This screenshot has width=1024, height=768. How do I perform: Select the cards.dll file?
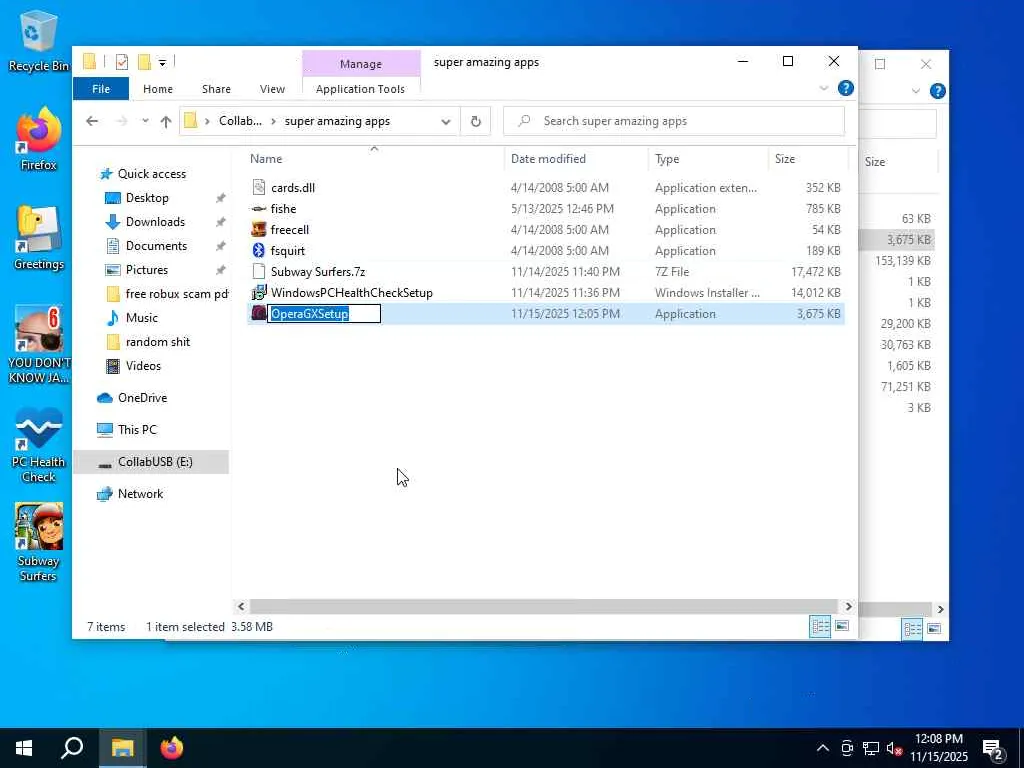click(x=293, y=187)
